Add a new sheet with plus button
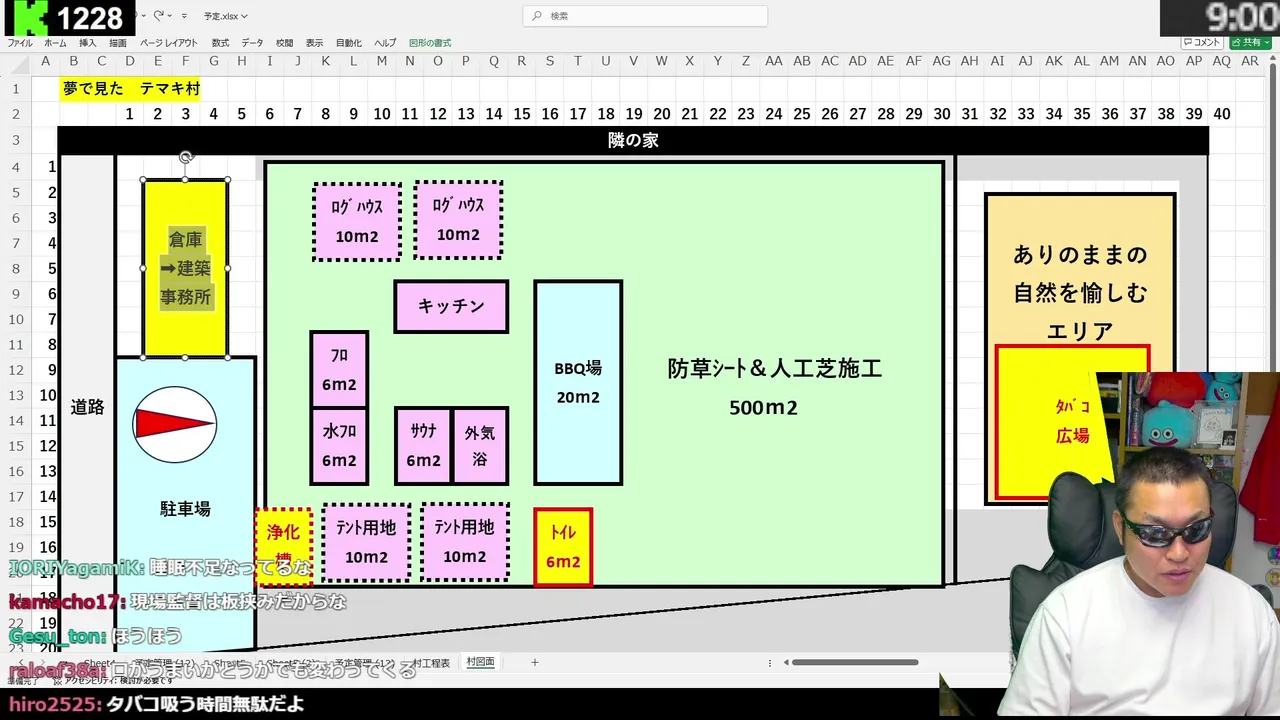Image resolution: width=1280 pixels, height=720 pixels. [535, 662]
